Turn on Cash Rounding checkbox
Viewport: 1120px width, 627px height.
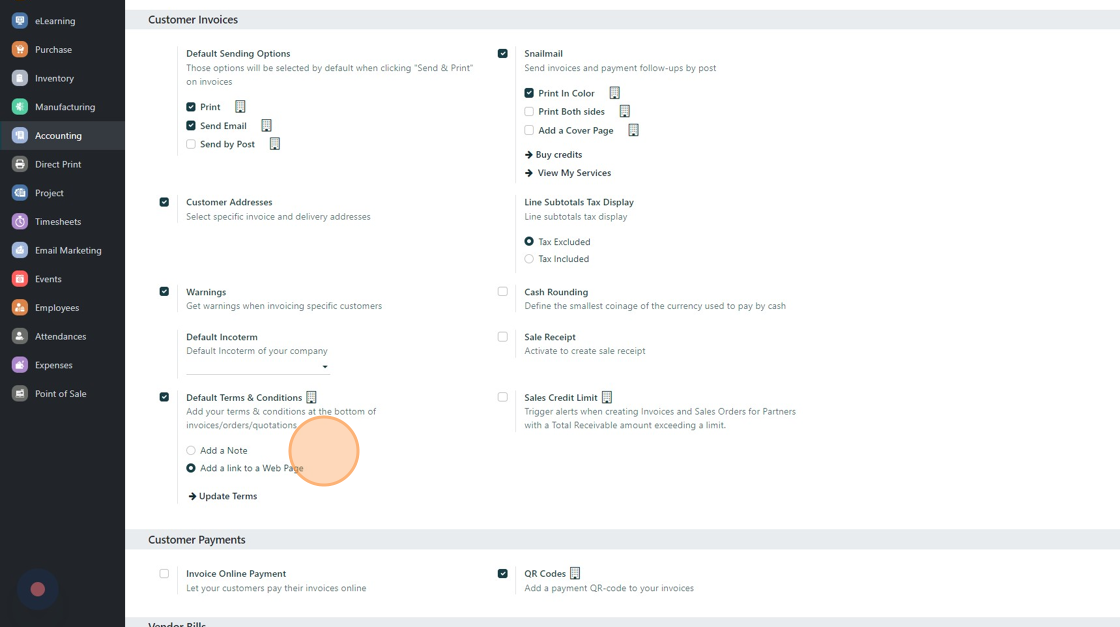click(x=503, y=292)
